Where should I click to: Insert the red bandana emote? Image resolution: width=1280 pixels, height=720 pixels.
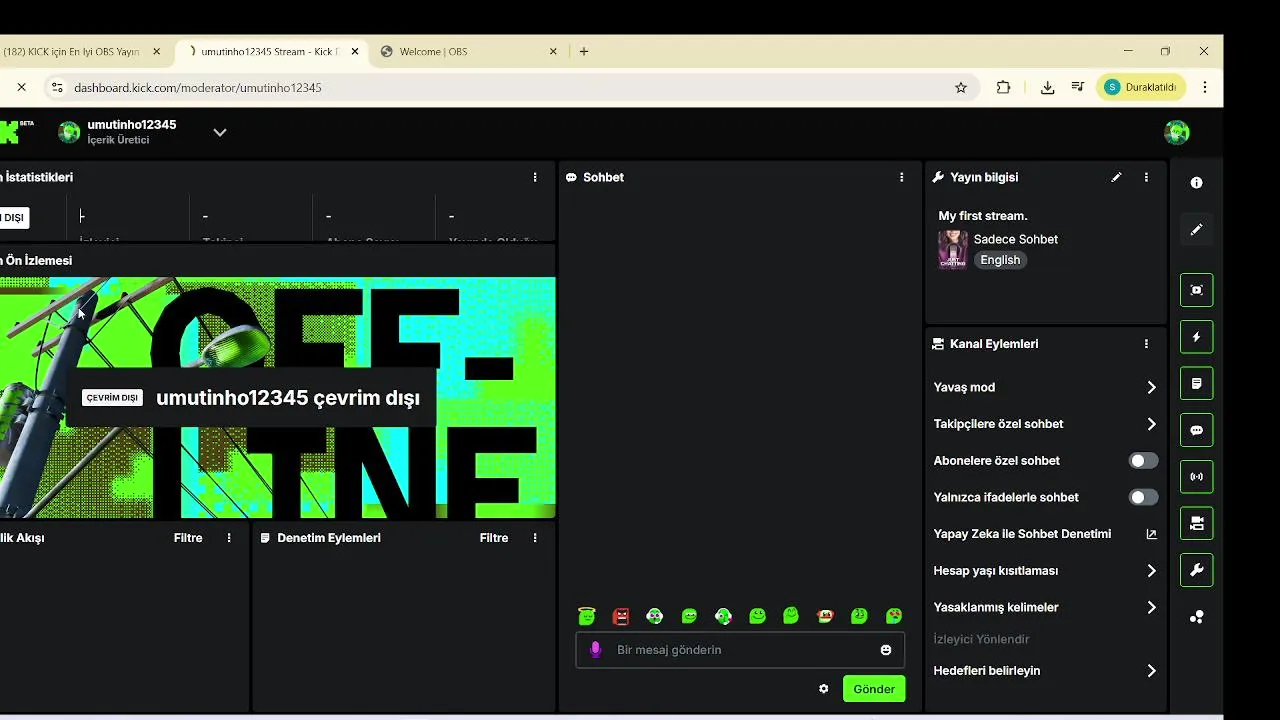click(825, 616)
